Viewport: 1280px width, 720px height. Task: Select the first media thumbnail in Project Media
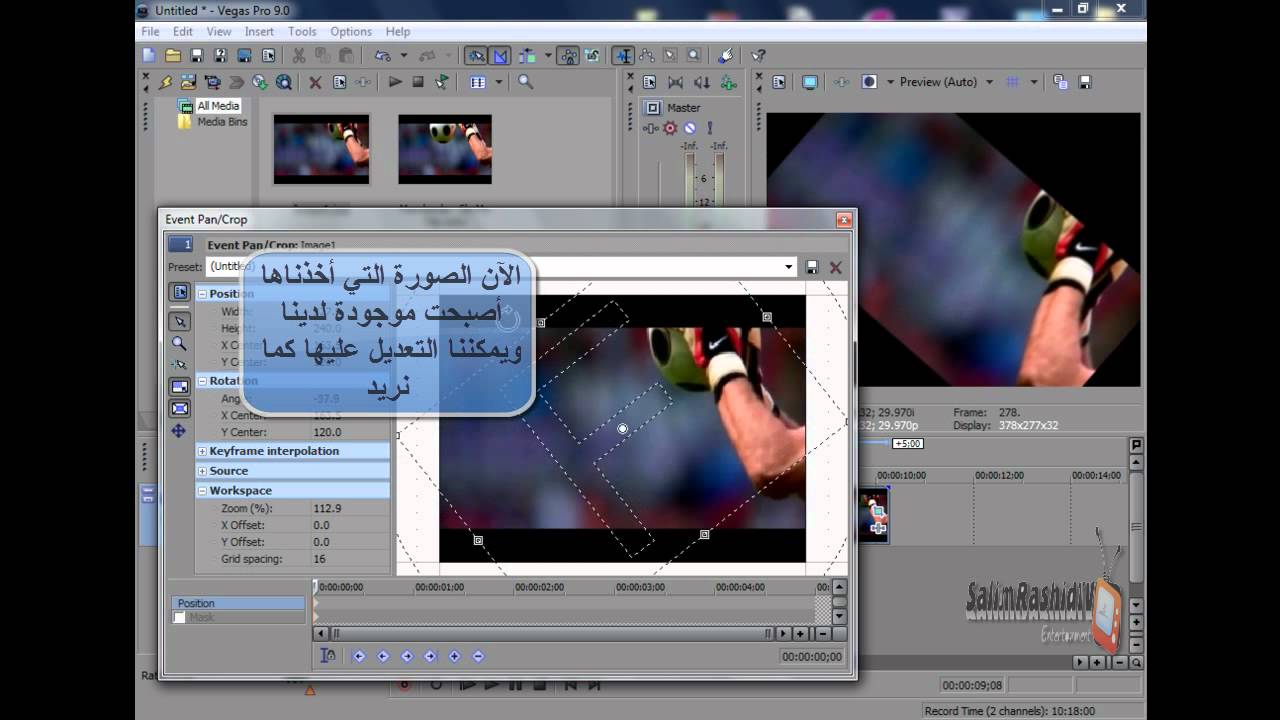(x=322, y=149)
